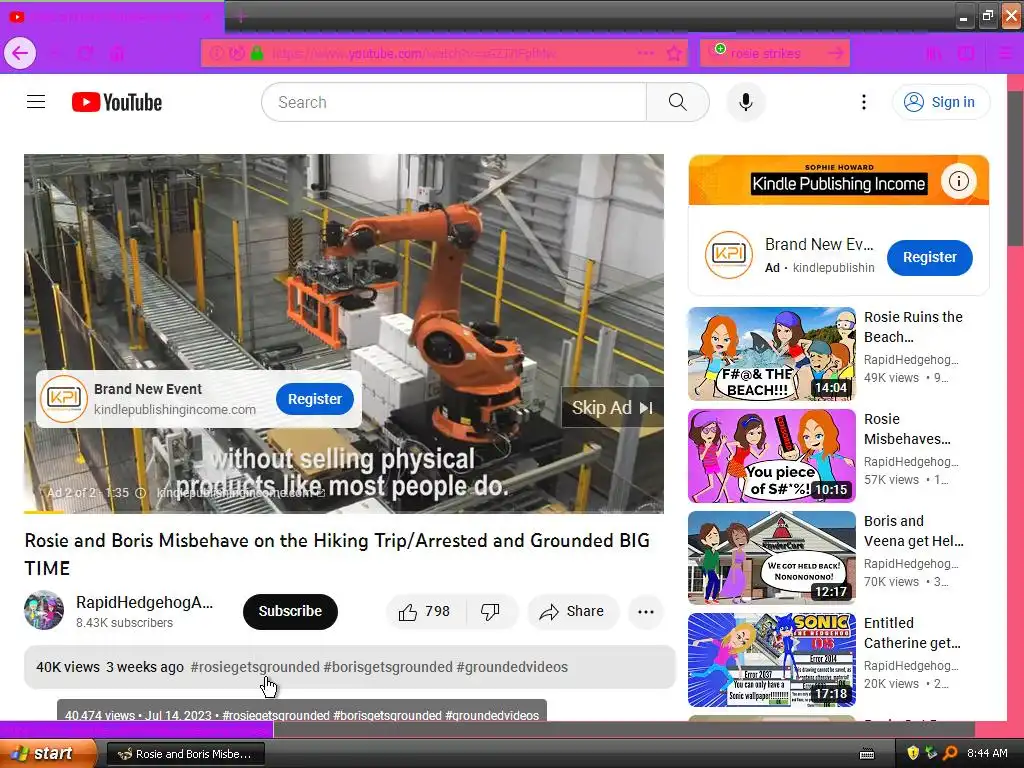Sign in to YouTube
Screen dimensions: 1024x768
[x=941, y=102]
